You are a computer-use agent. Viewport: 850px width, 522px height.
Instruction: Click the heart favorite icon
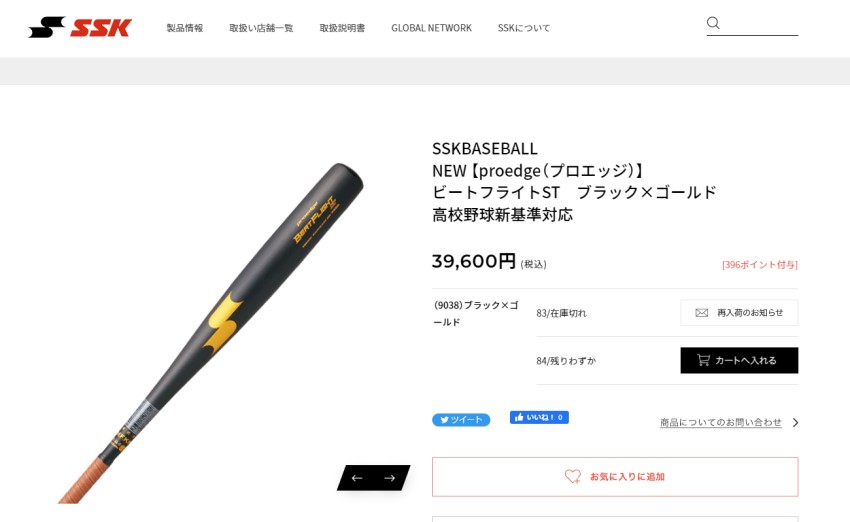[572, 476]
